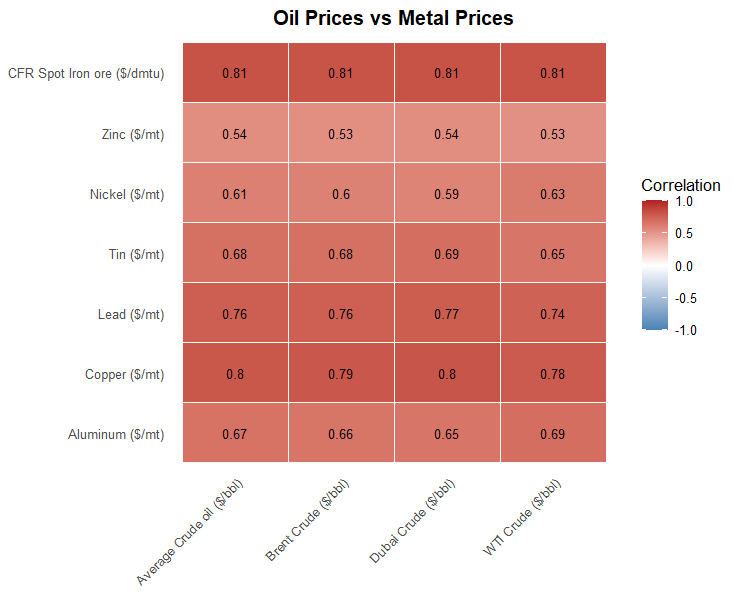
Task: Select the Tin vs Dubai Crude 0.69 cell
Action: [x=447, y=253]
